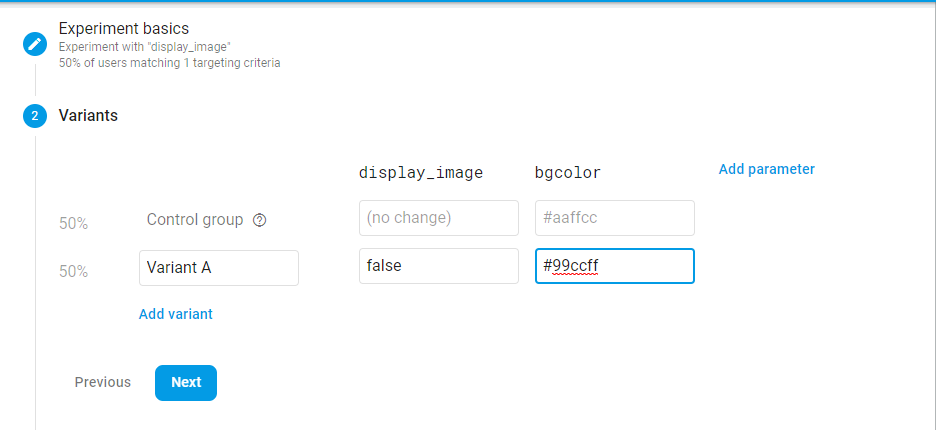The image size is (936, 430).
Task: Go to the next step with Next button
Action: pyautogui.click(x=186, y=383)
